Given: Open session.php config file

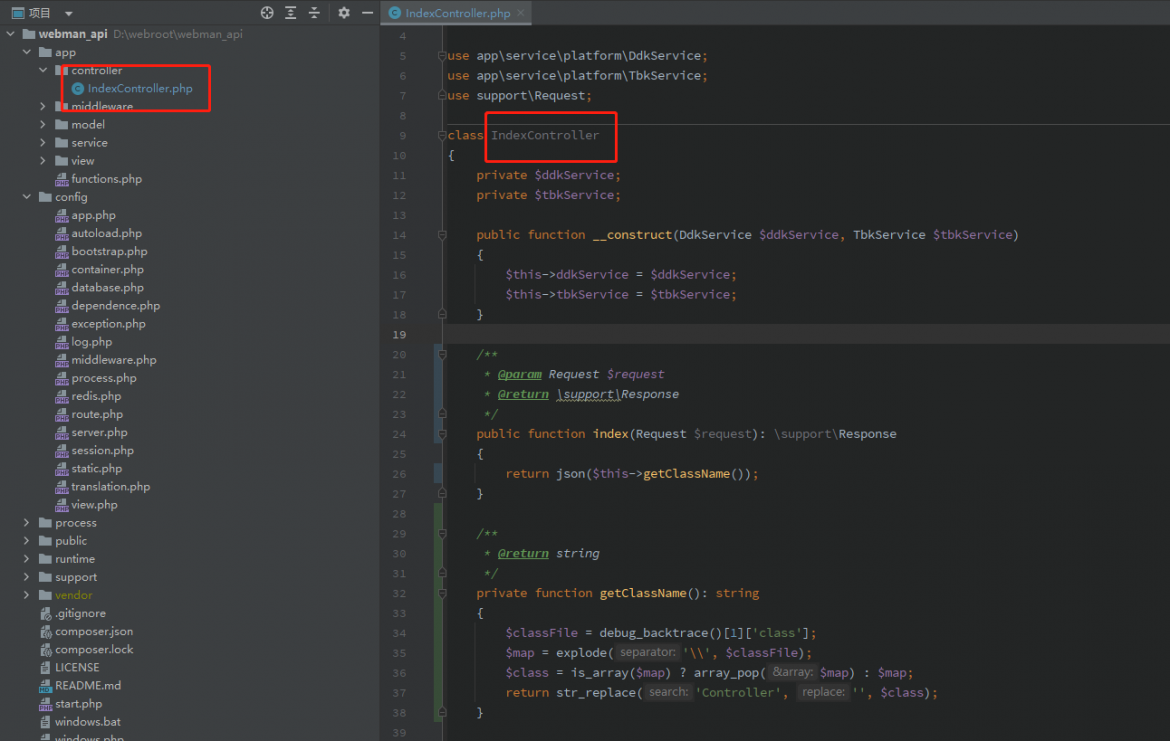Looking at the screenshot, I should click(102, 450).
